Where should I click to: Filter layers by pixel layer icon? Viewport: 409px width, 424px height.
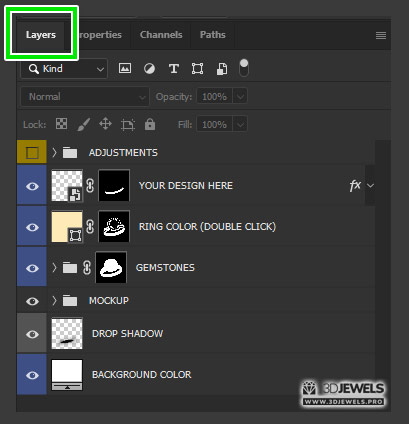coord(125,68)
